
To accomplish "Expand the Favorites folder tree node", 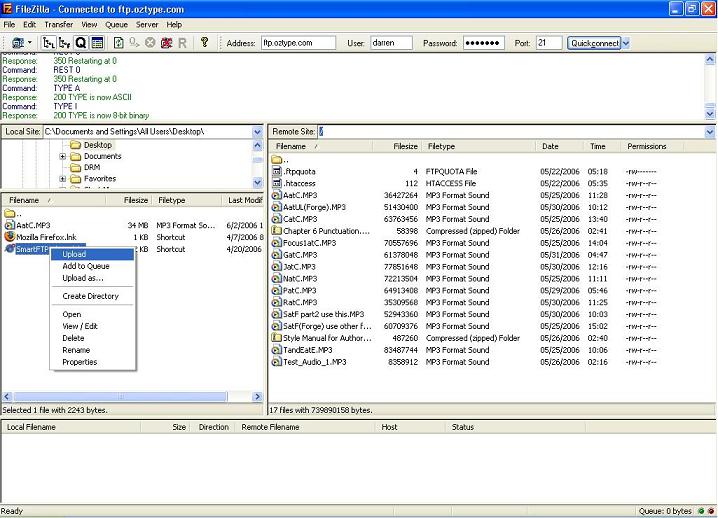I will (63, 179).
